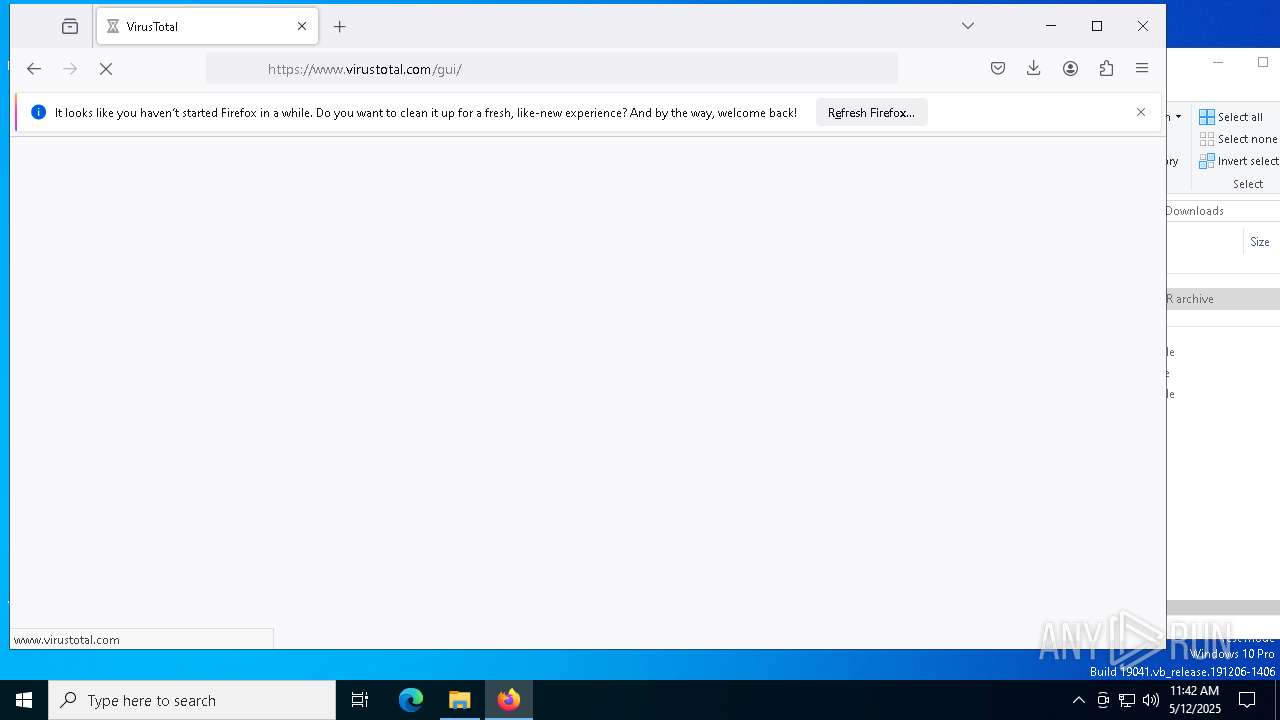Click Invert selection in File Explorer
The height and width of the screenshot is (720, 1280).
1238,161
